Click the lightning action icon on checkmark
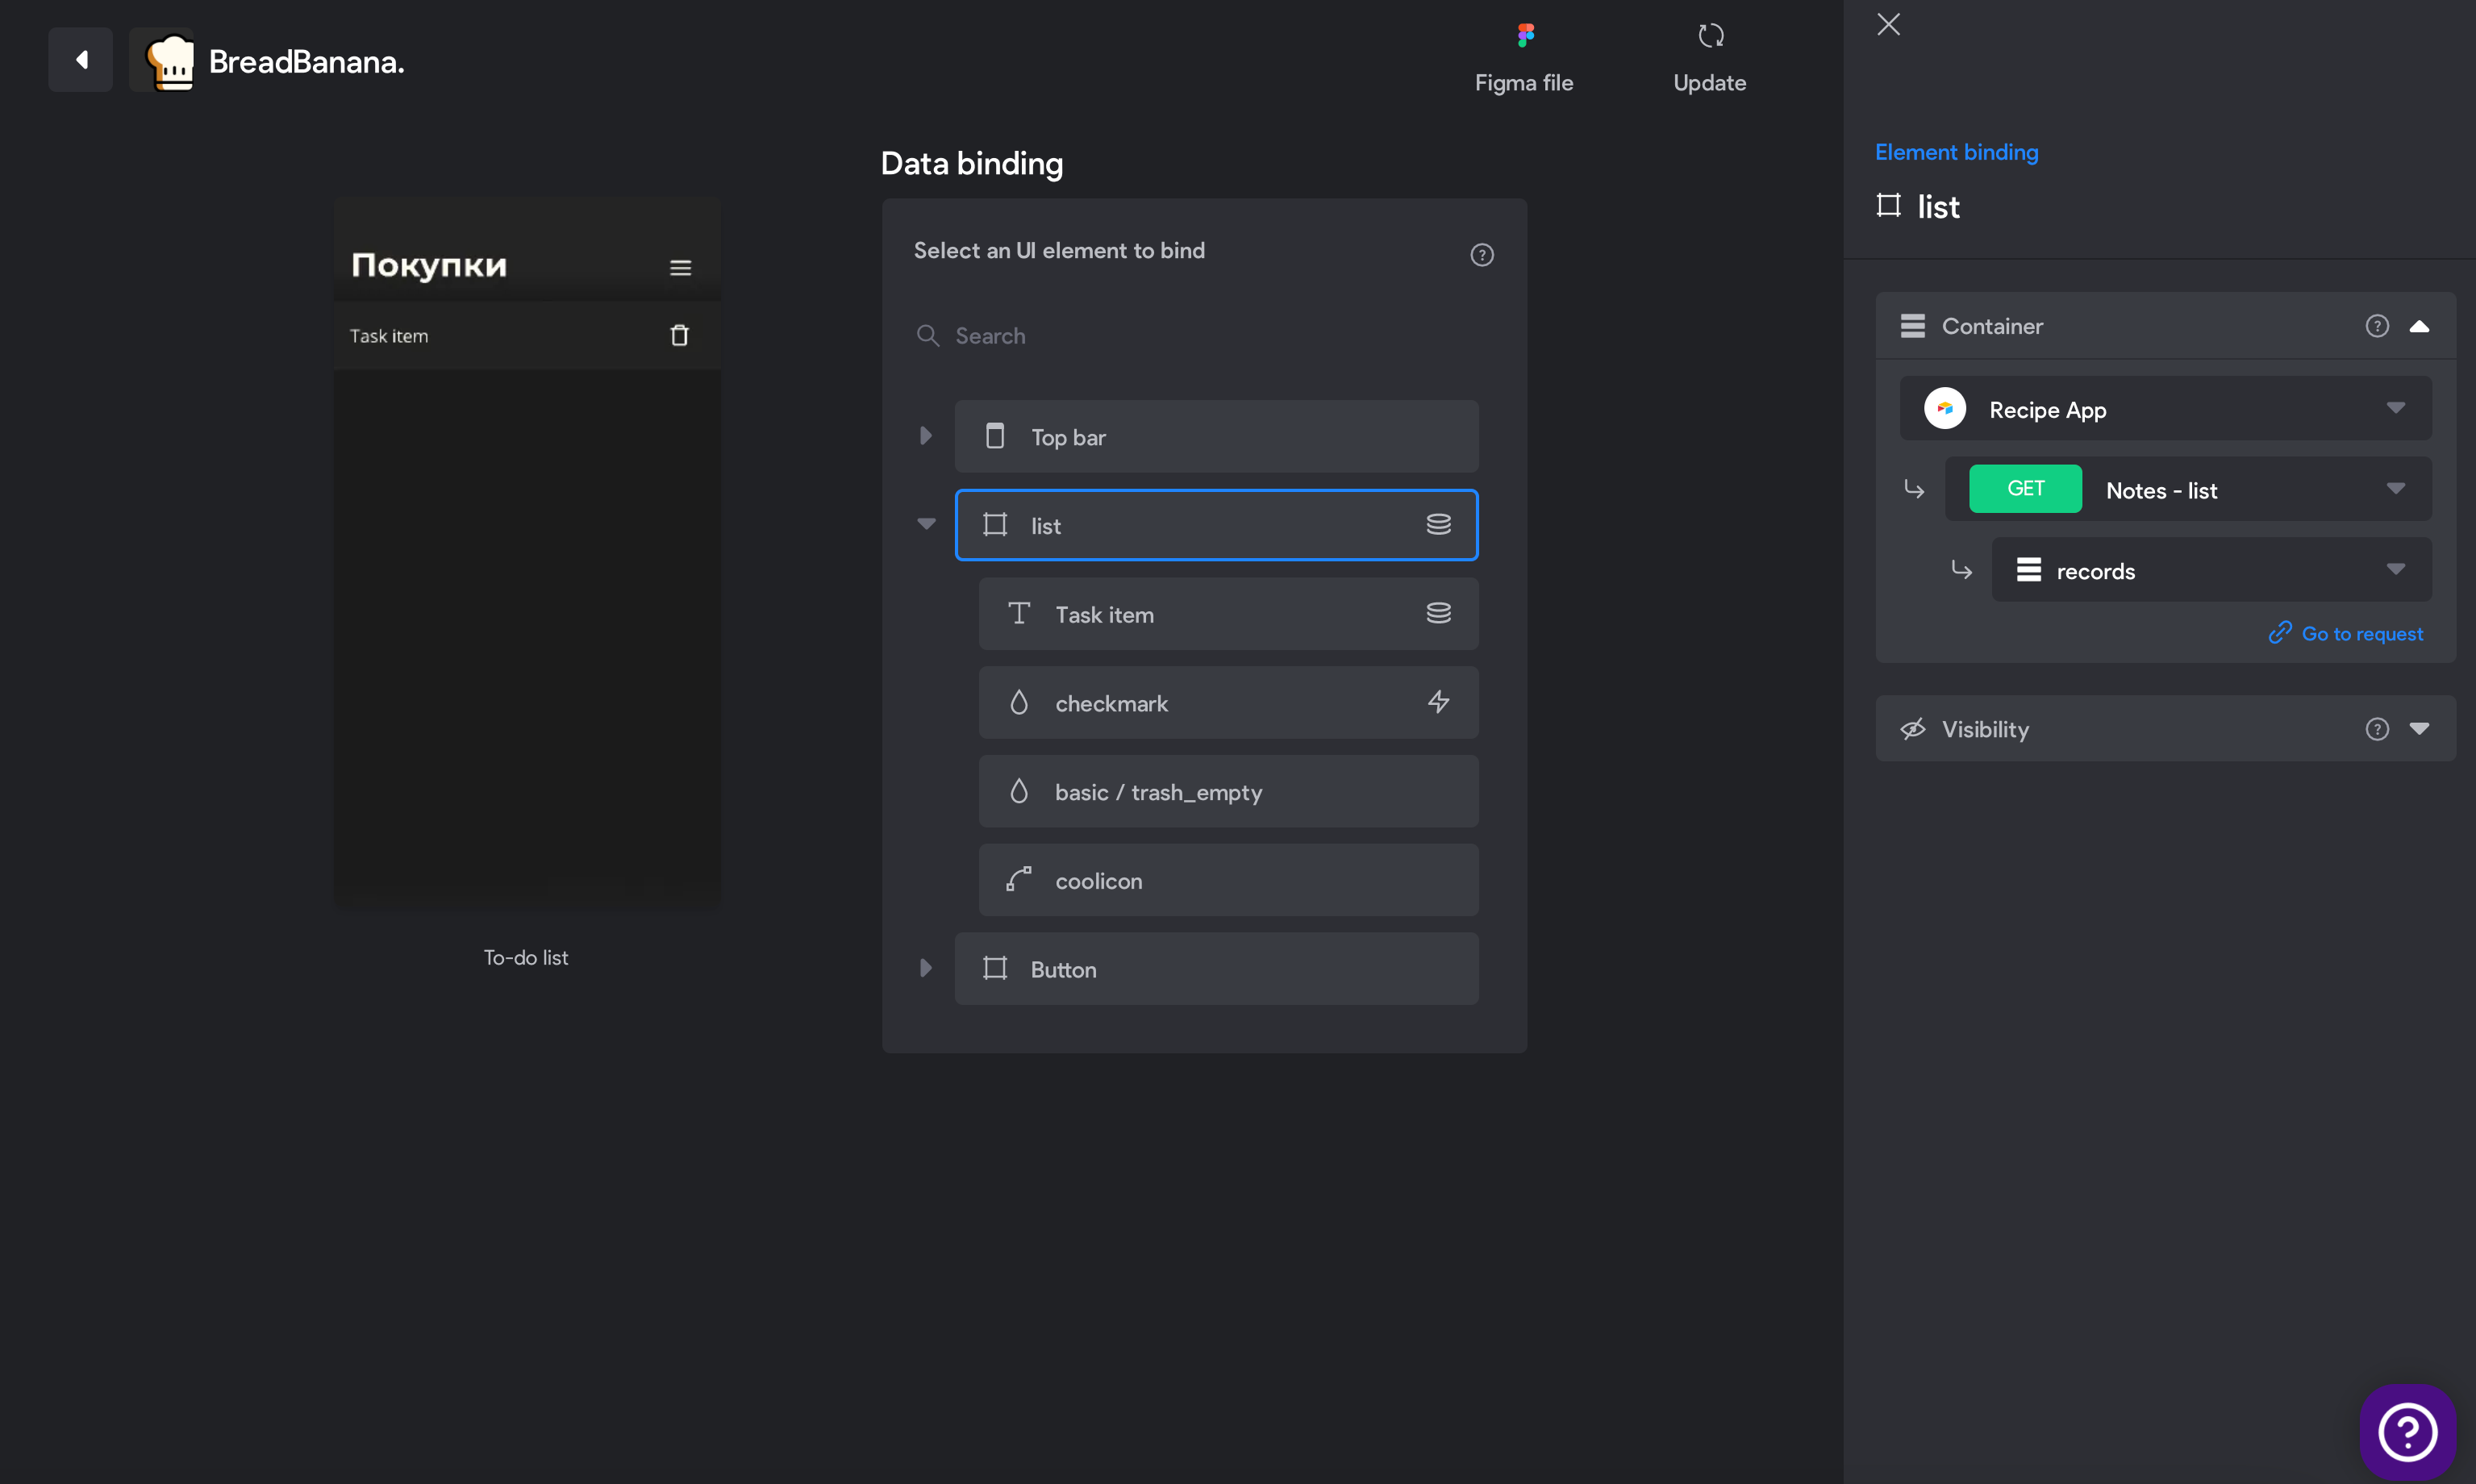This screenshot has height=1484, width=2476. [x=1438, y=702]
